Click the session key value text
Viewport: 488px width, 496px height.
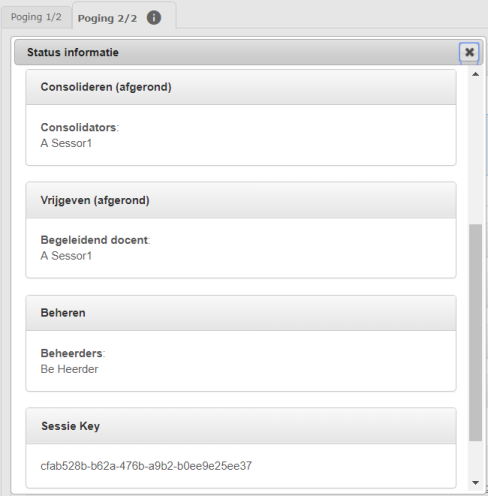[146, 466]
